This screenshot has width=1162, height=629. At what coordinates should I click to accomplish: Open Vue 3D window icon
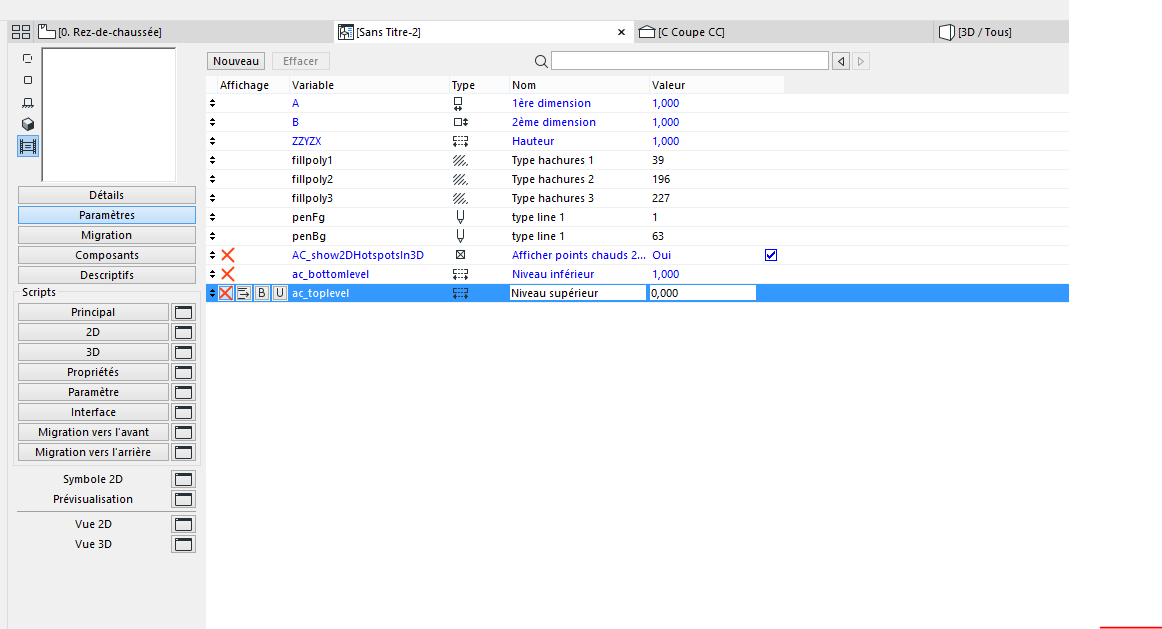[183, 544]
